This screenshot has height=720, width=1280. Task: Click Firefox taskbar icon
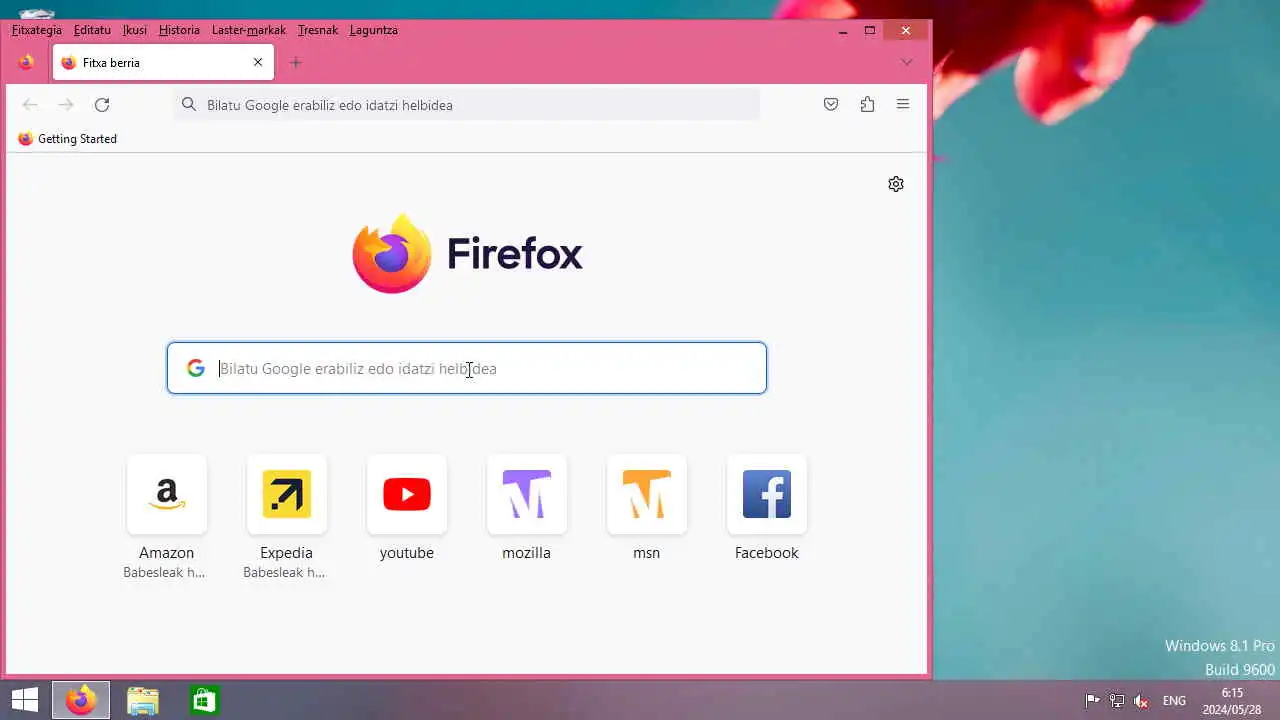[x=81, y=700]
